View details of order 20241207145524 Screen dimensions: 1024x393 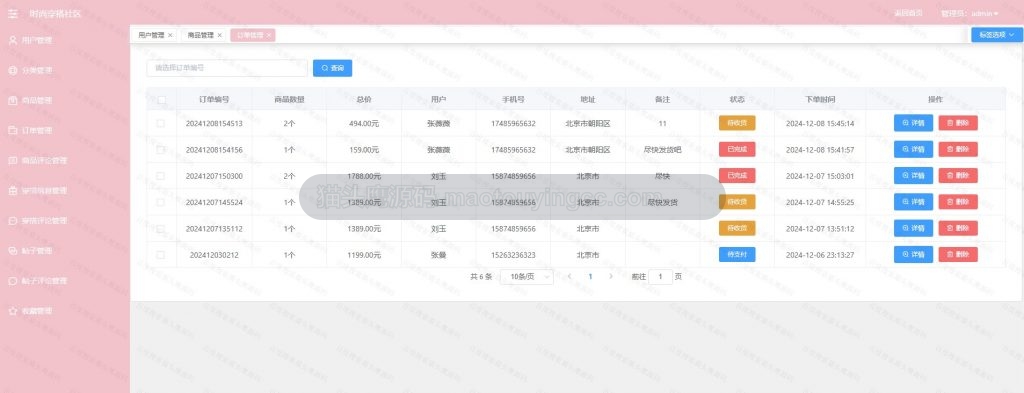pyautogui.click(x=913, y=202)
